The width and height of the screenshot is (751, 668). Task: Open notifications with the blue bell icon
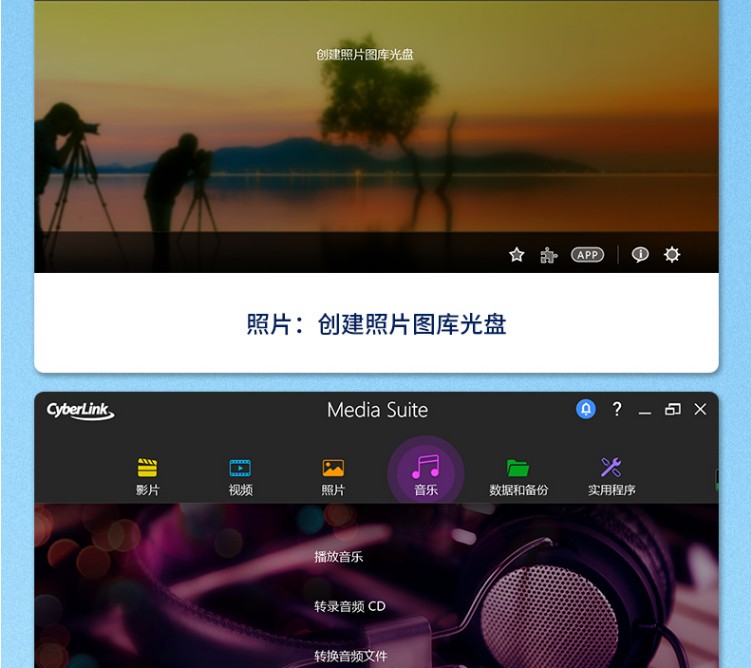tap(585, 409)
